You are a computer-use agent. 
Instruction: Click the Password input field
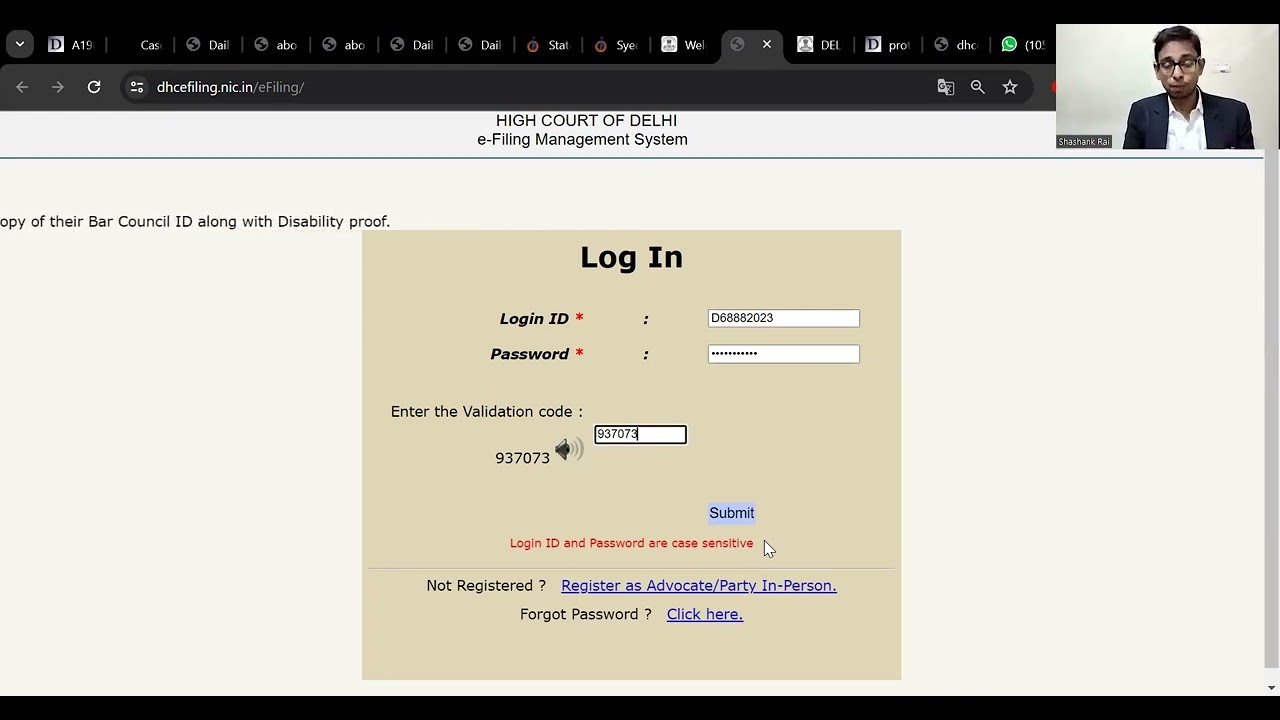[783, 354]
